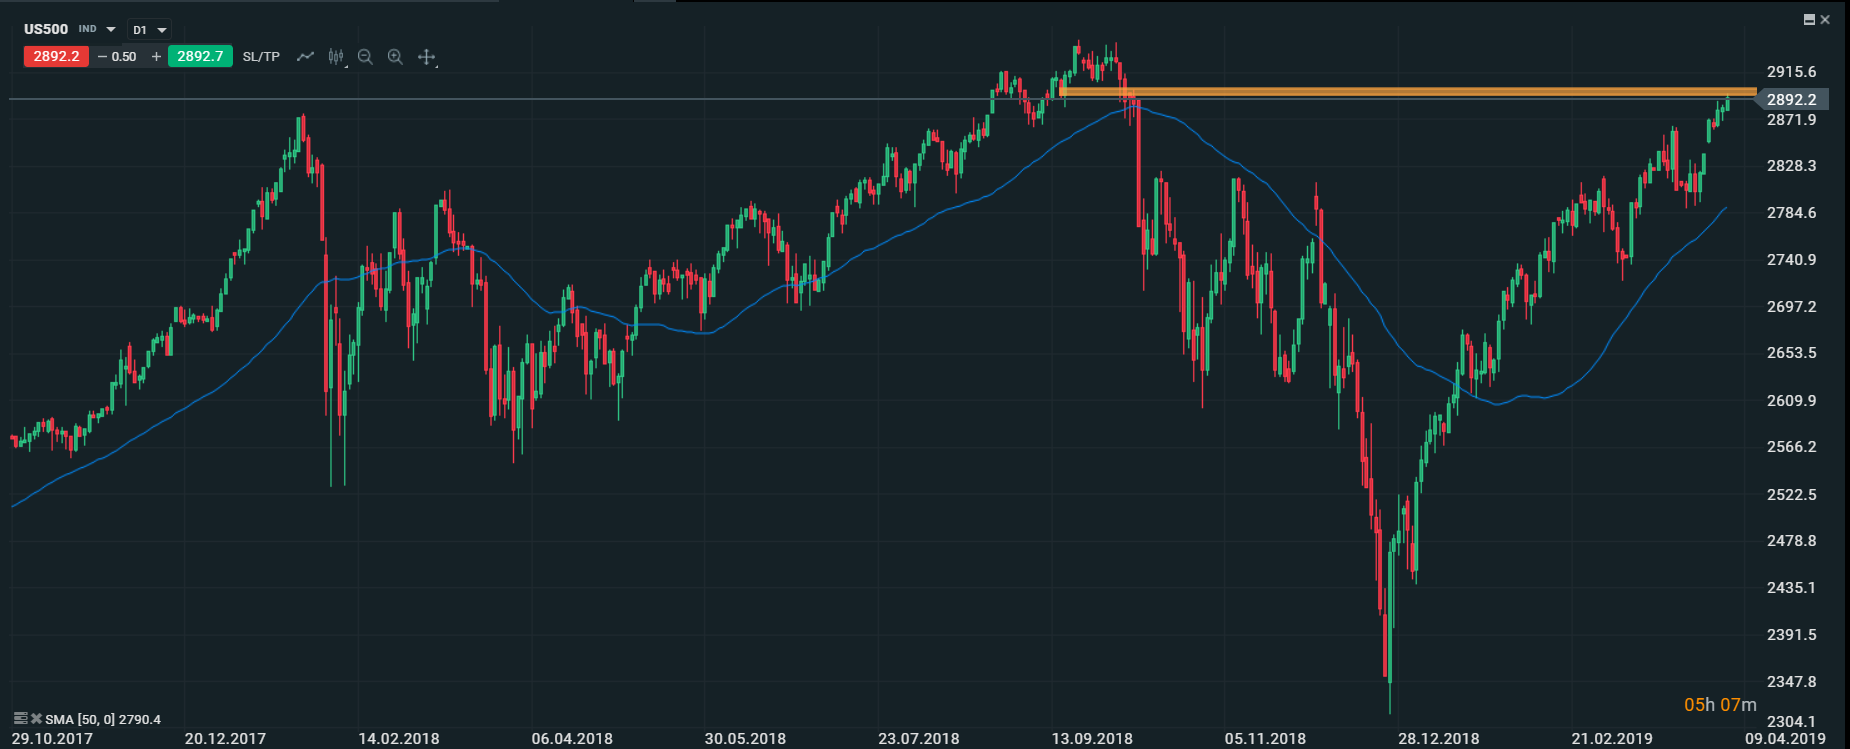
Task: Open the line drawing tools icon
Action: click(306, 57)
